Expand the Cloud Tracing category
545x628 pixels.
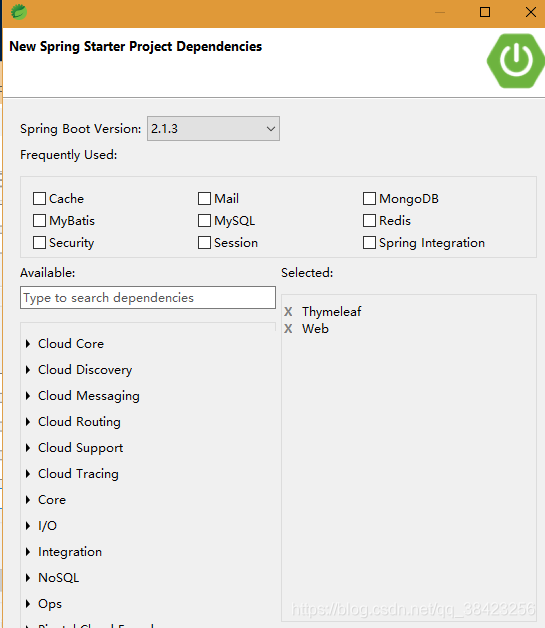(28, 474)
